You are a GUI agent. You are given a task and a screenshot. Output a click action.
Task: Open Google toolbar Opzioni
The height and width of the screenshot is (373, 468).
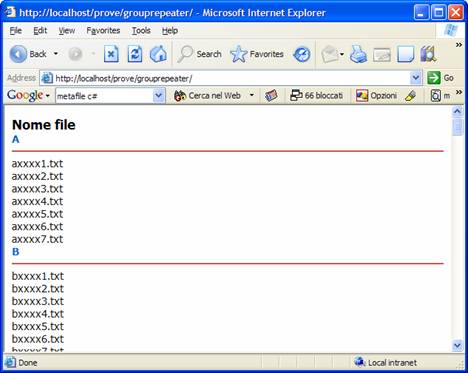[376, 96]
